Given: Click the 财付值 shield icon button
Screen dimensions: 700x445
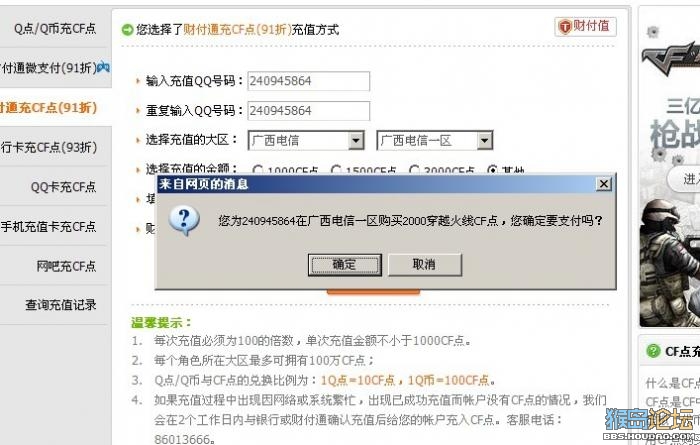Looking at the screenshot, I should click(585, 26).
